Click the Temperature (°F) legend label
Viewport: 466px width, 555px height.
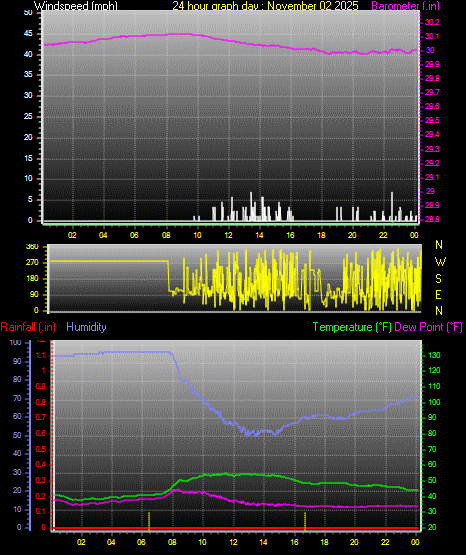click(x=352, y=327)
